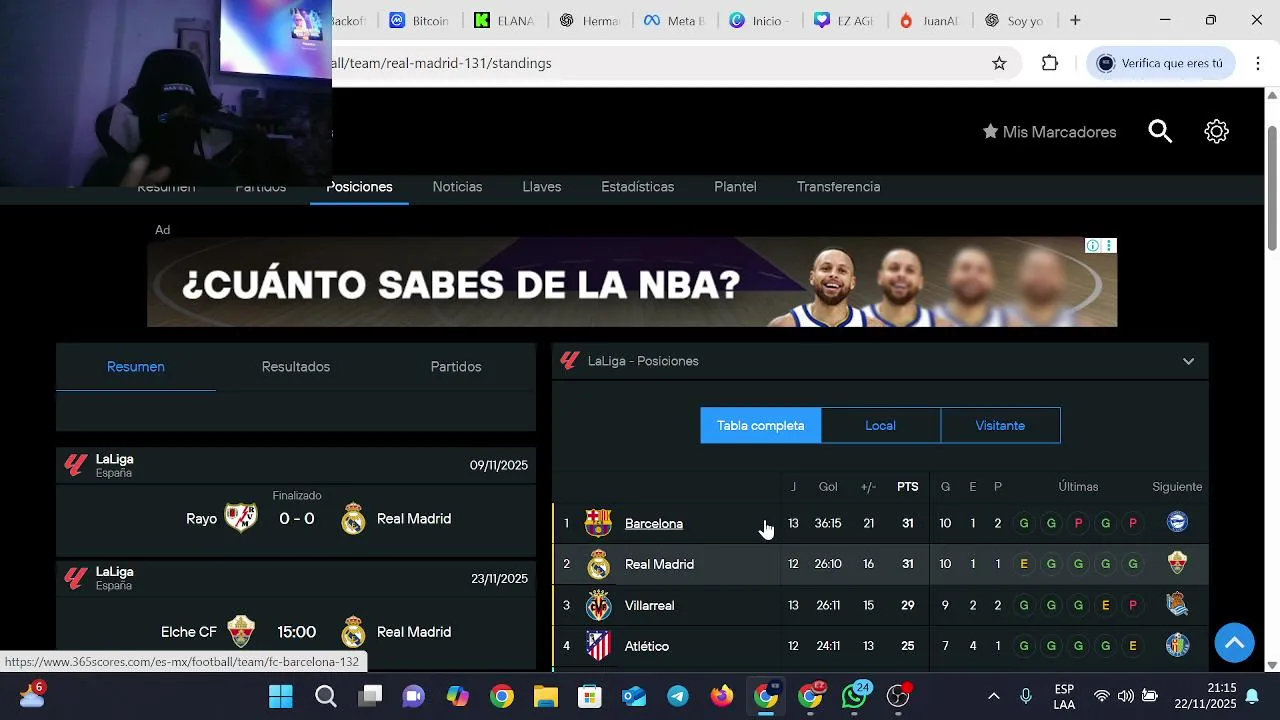Switch to the ELANA browser tab
Image resolution: width=1280 pixels, height=720 pixels.
point(504,20)
